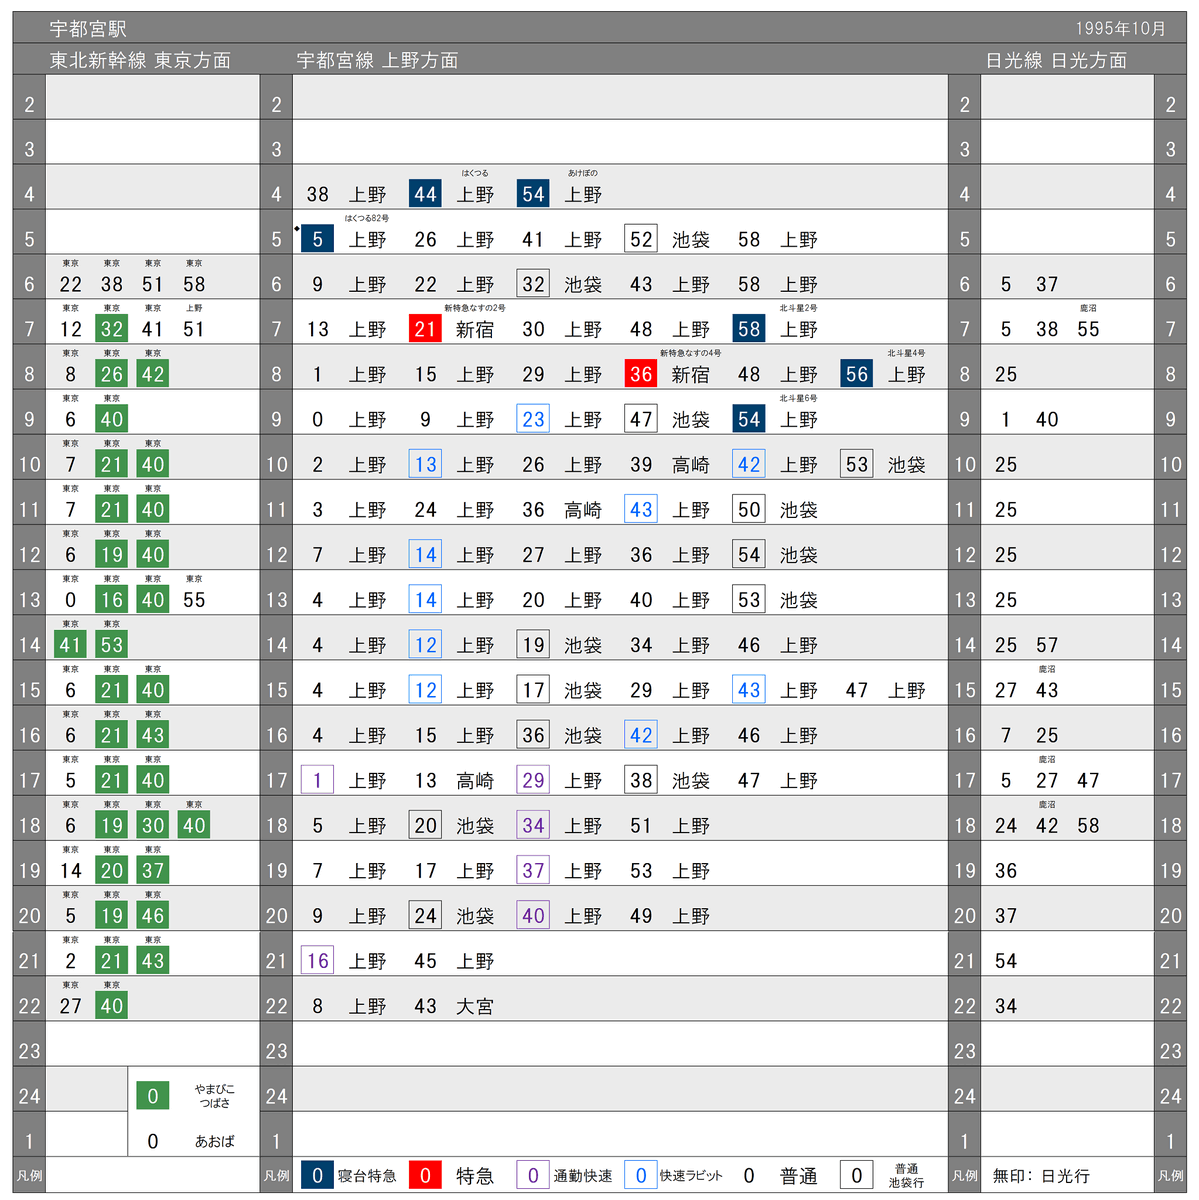The width and height of the screenshot is (1199, 1200).
Task: Click the header 東北新幹線 東京方面
Action: [x=140, y=61]
